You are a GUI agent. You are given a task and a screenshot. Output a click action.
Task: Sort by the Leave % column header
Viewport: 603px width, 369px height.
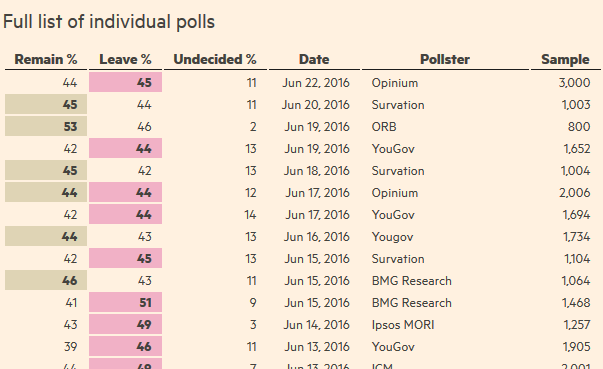click(125, 60)
